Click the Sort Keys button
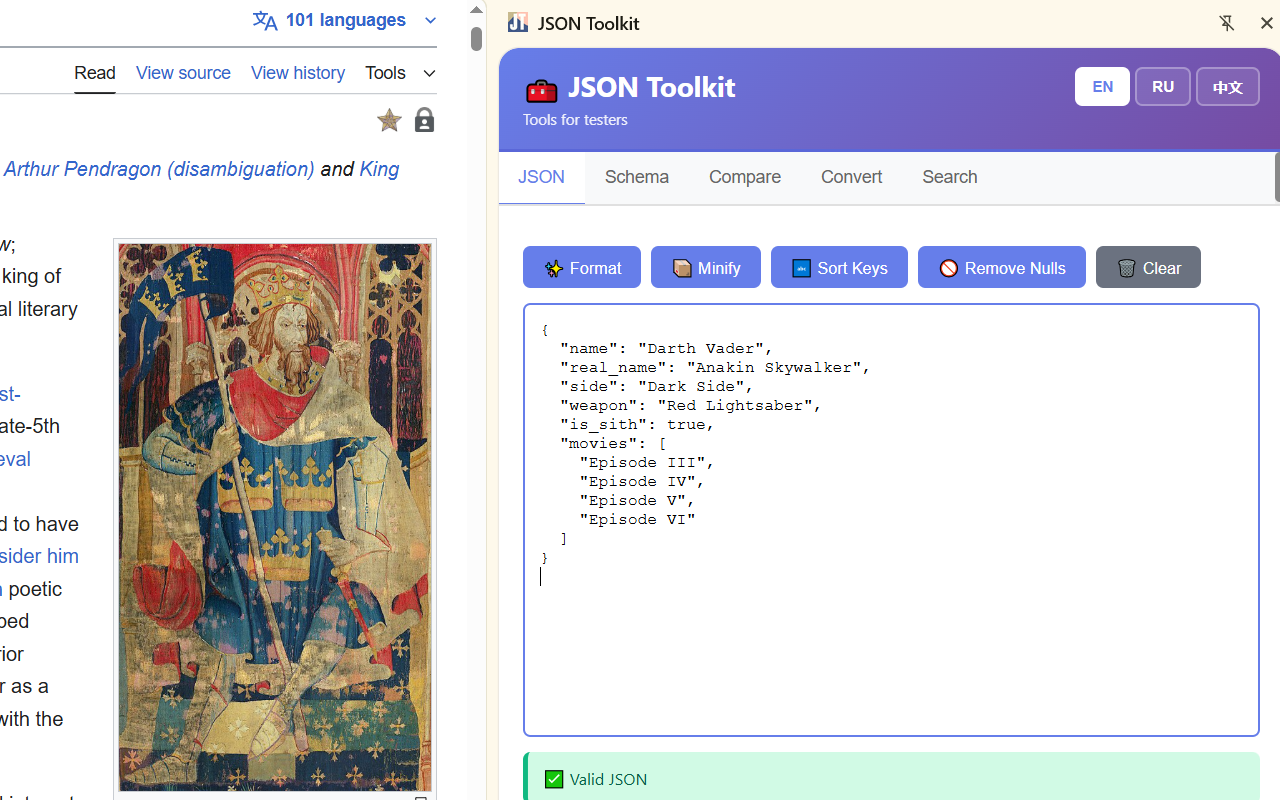The image size is (1280, 800). pyautogui.click(x=839, y=267)
